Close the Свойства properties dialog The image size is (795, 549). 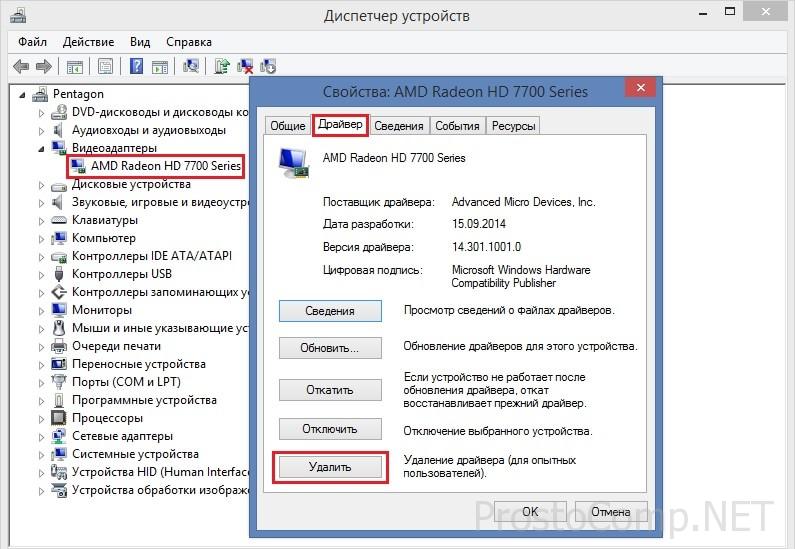coord(640,88)
